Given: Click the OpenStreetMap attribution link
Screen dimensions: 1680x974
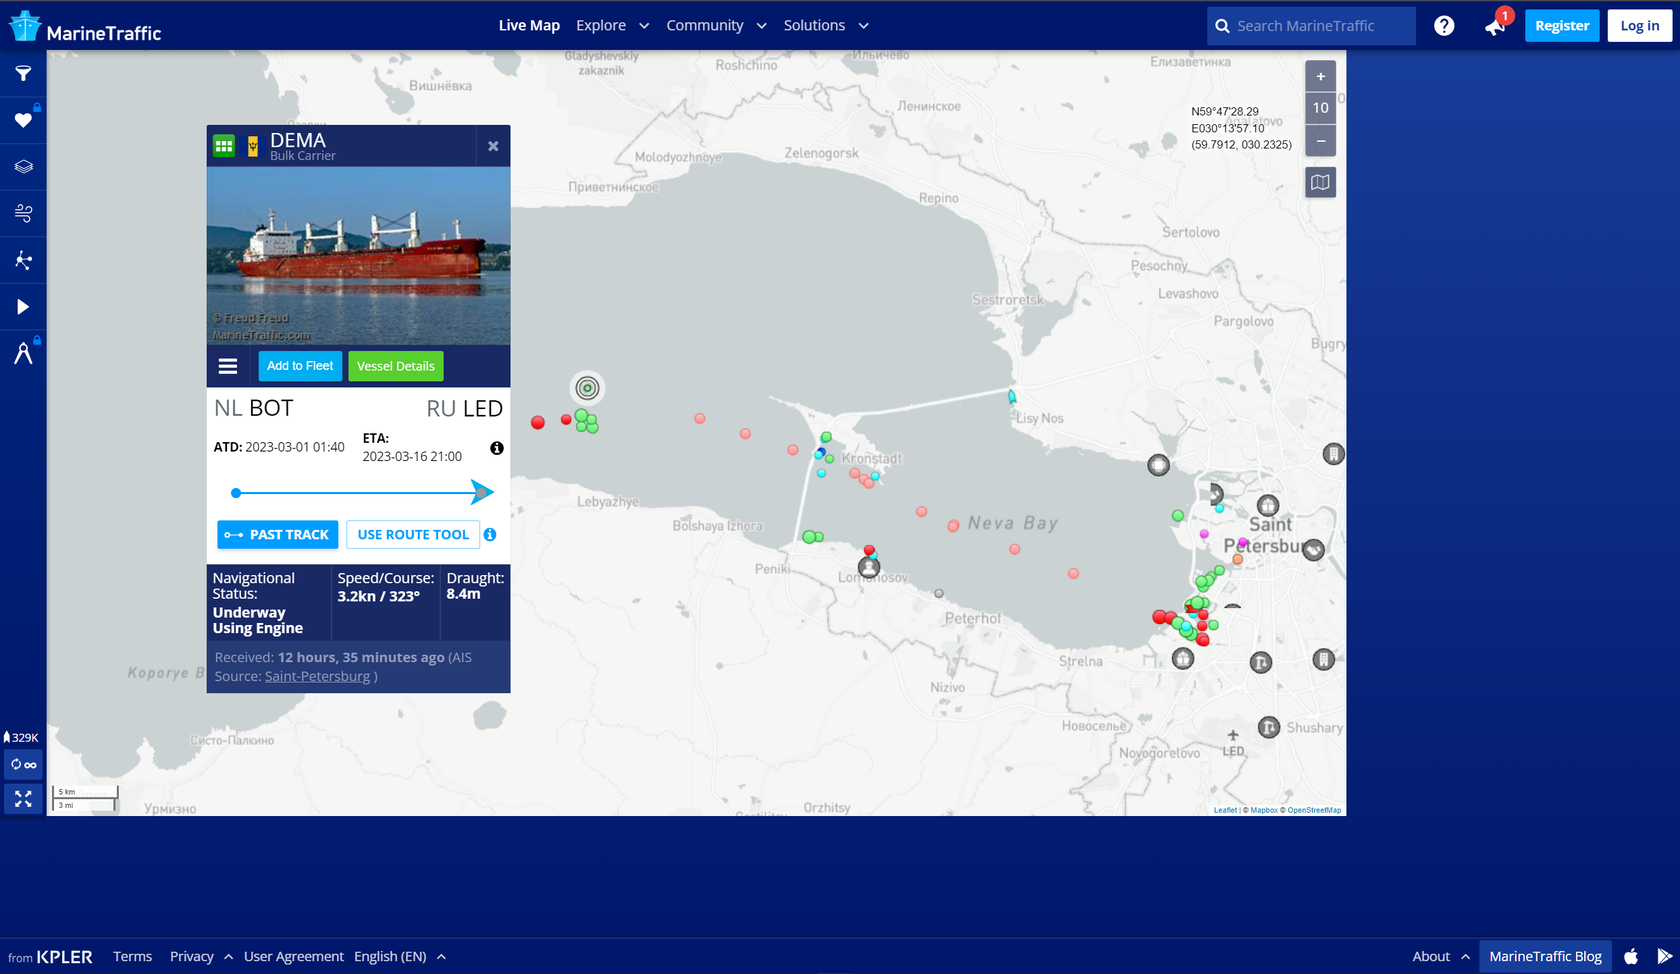Looking at the screenshot, I should pos(1314,810).
